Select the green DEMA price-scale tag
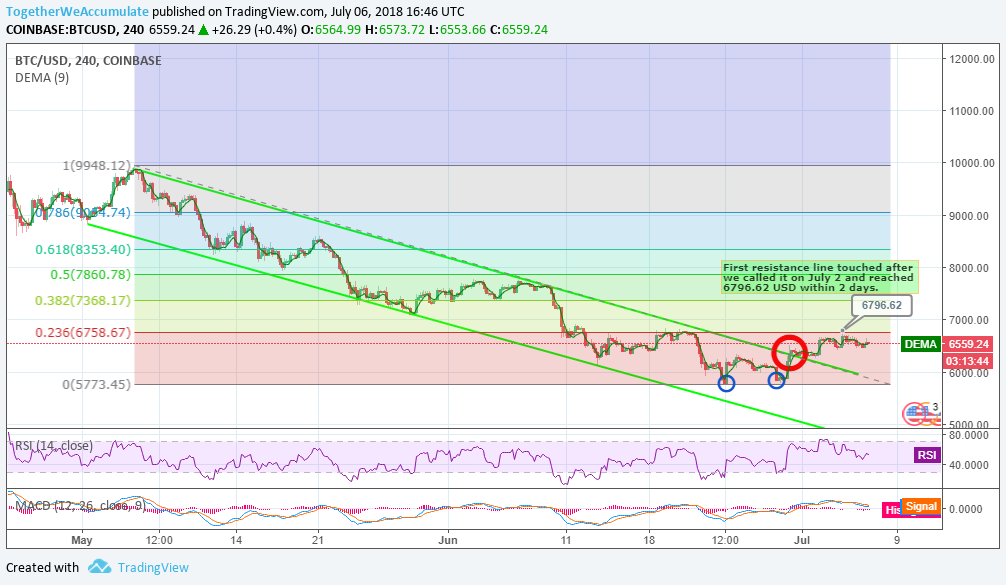This screenshot has width=1006, height=585. 921,344
